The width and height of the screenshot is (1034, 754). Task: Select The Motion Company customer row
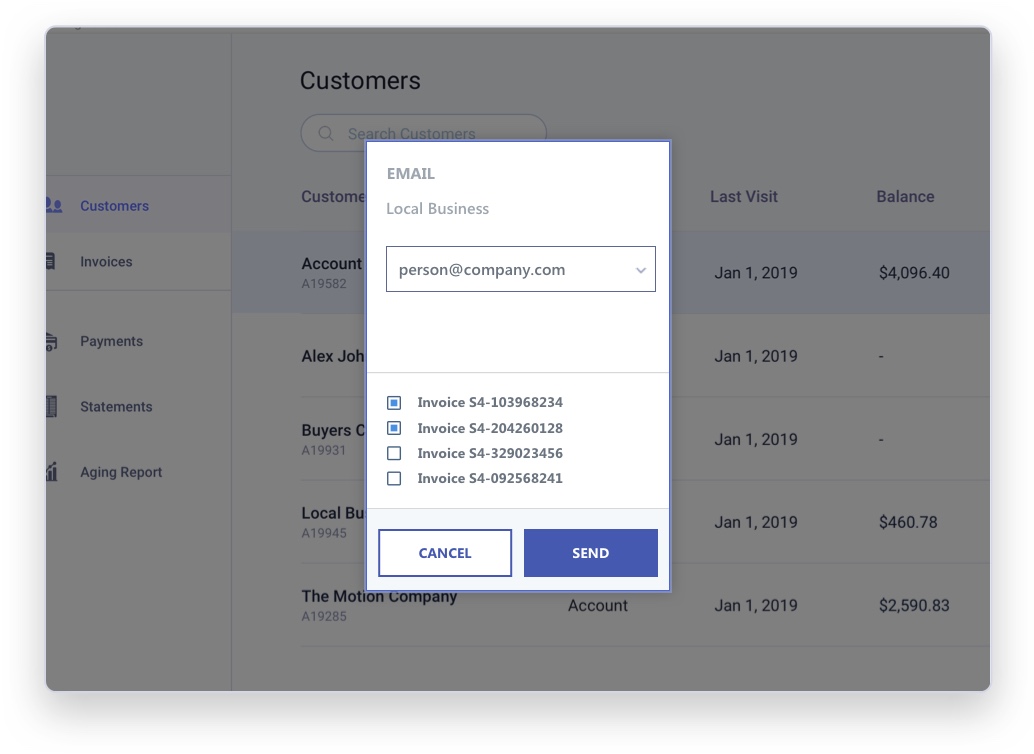(x=645, y=605)
